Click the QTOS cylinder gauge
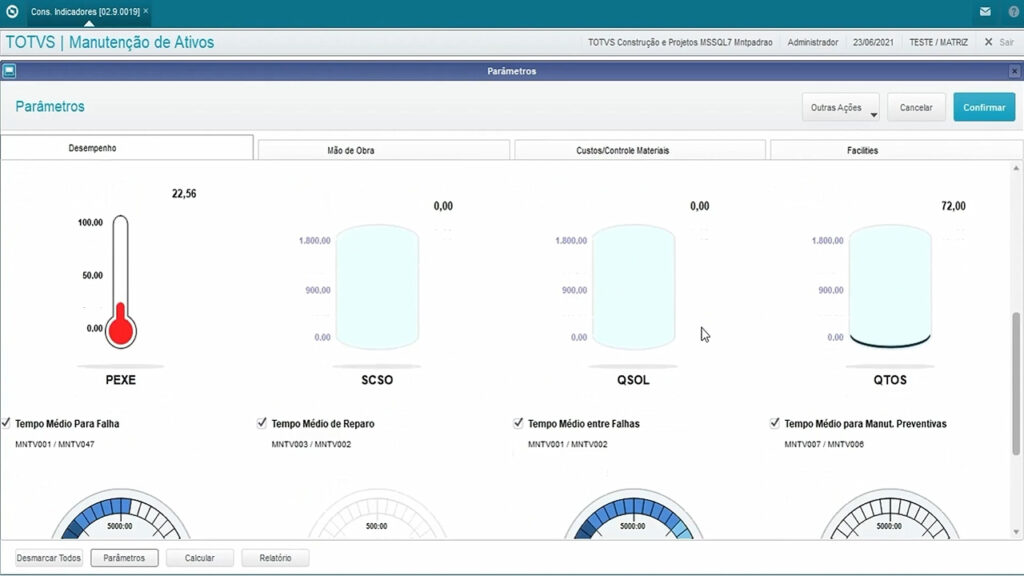 889,287
